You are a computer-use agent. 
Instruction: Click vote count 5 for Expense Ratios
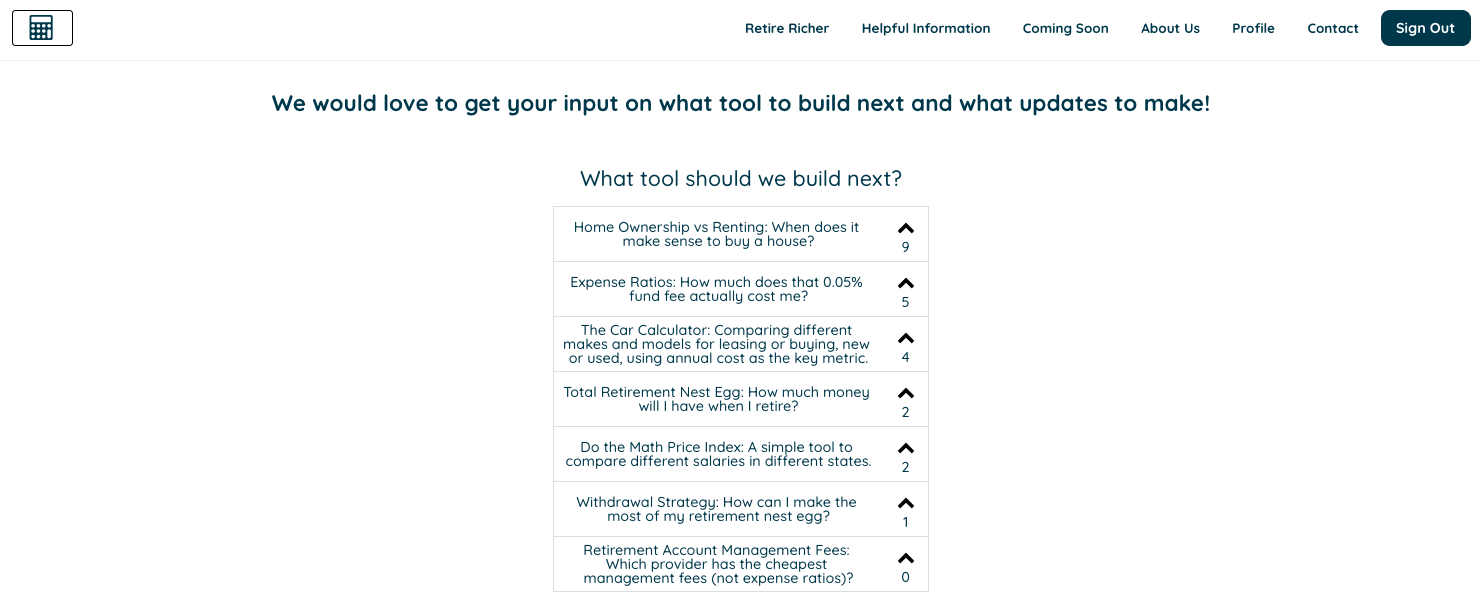coord(906,302)
